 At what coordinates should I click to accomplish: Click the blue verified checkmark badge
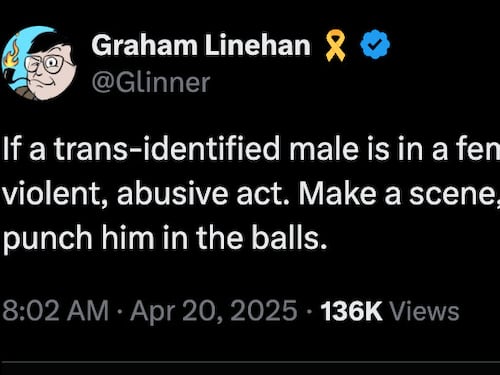(375, 44)
